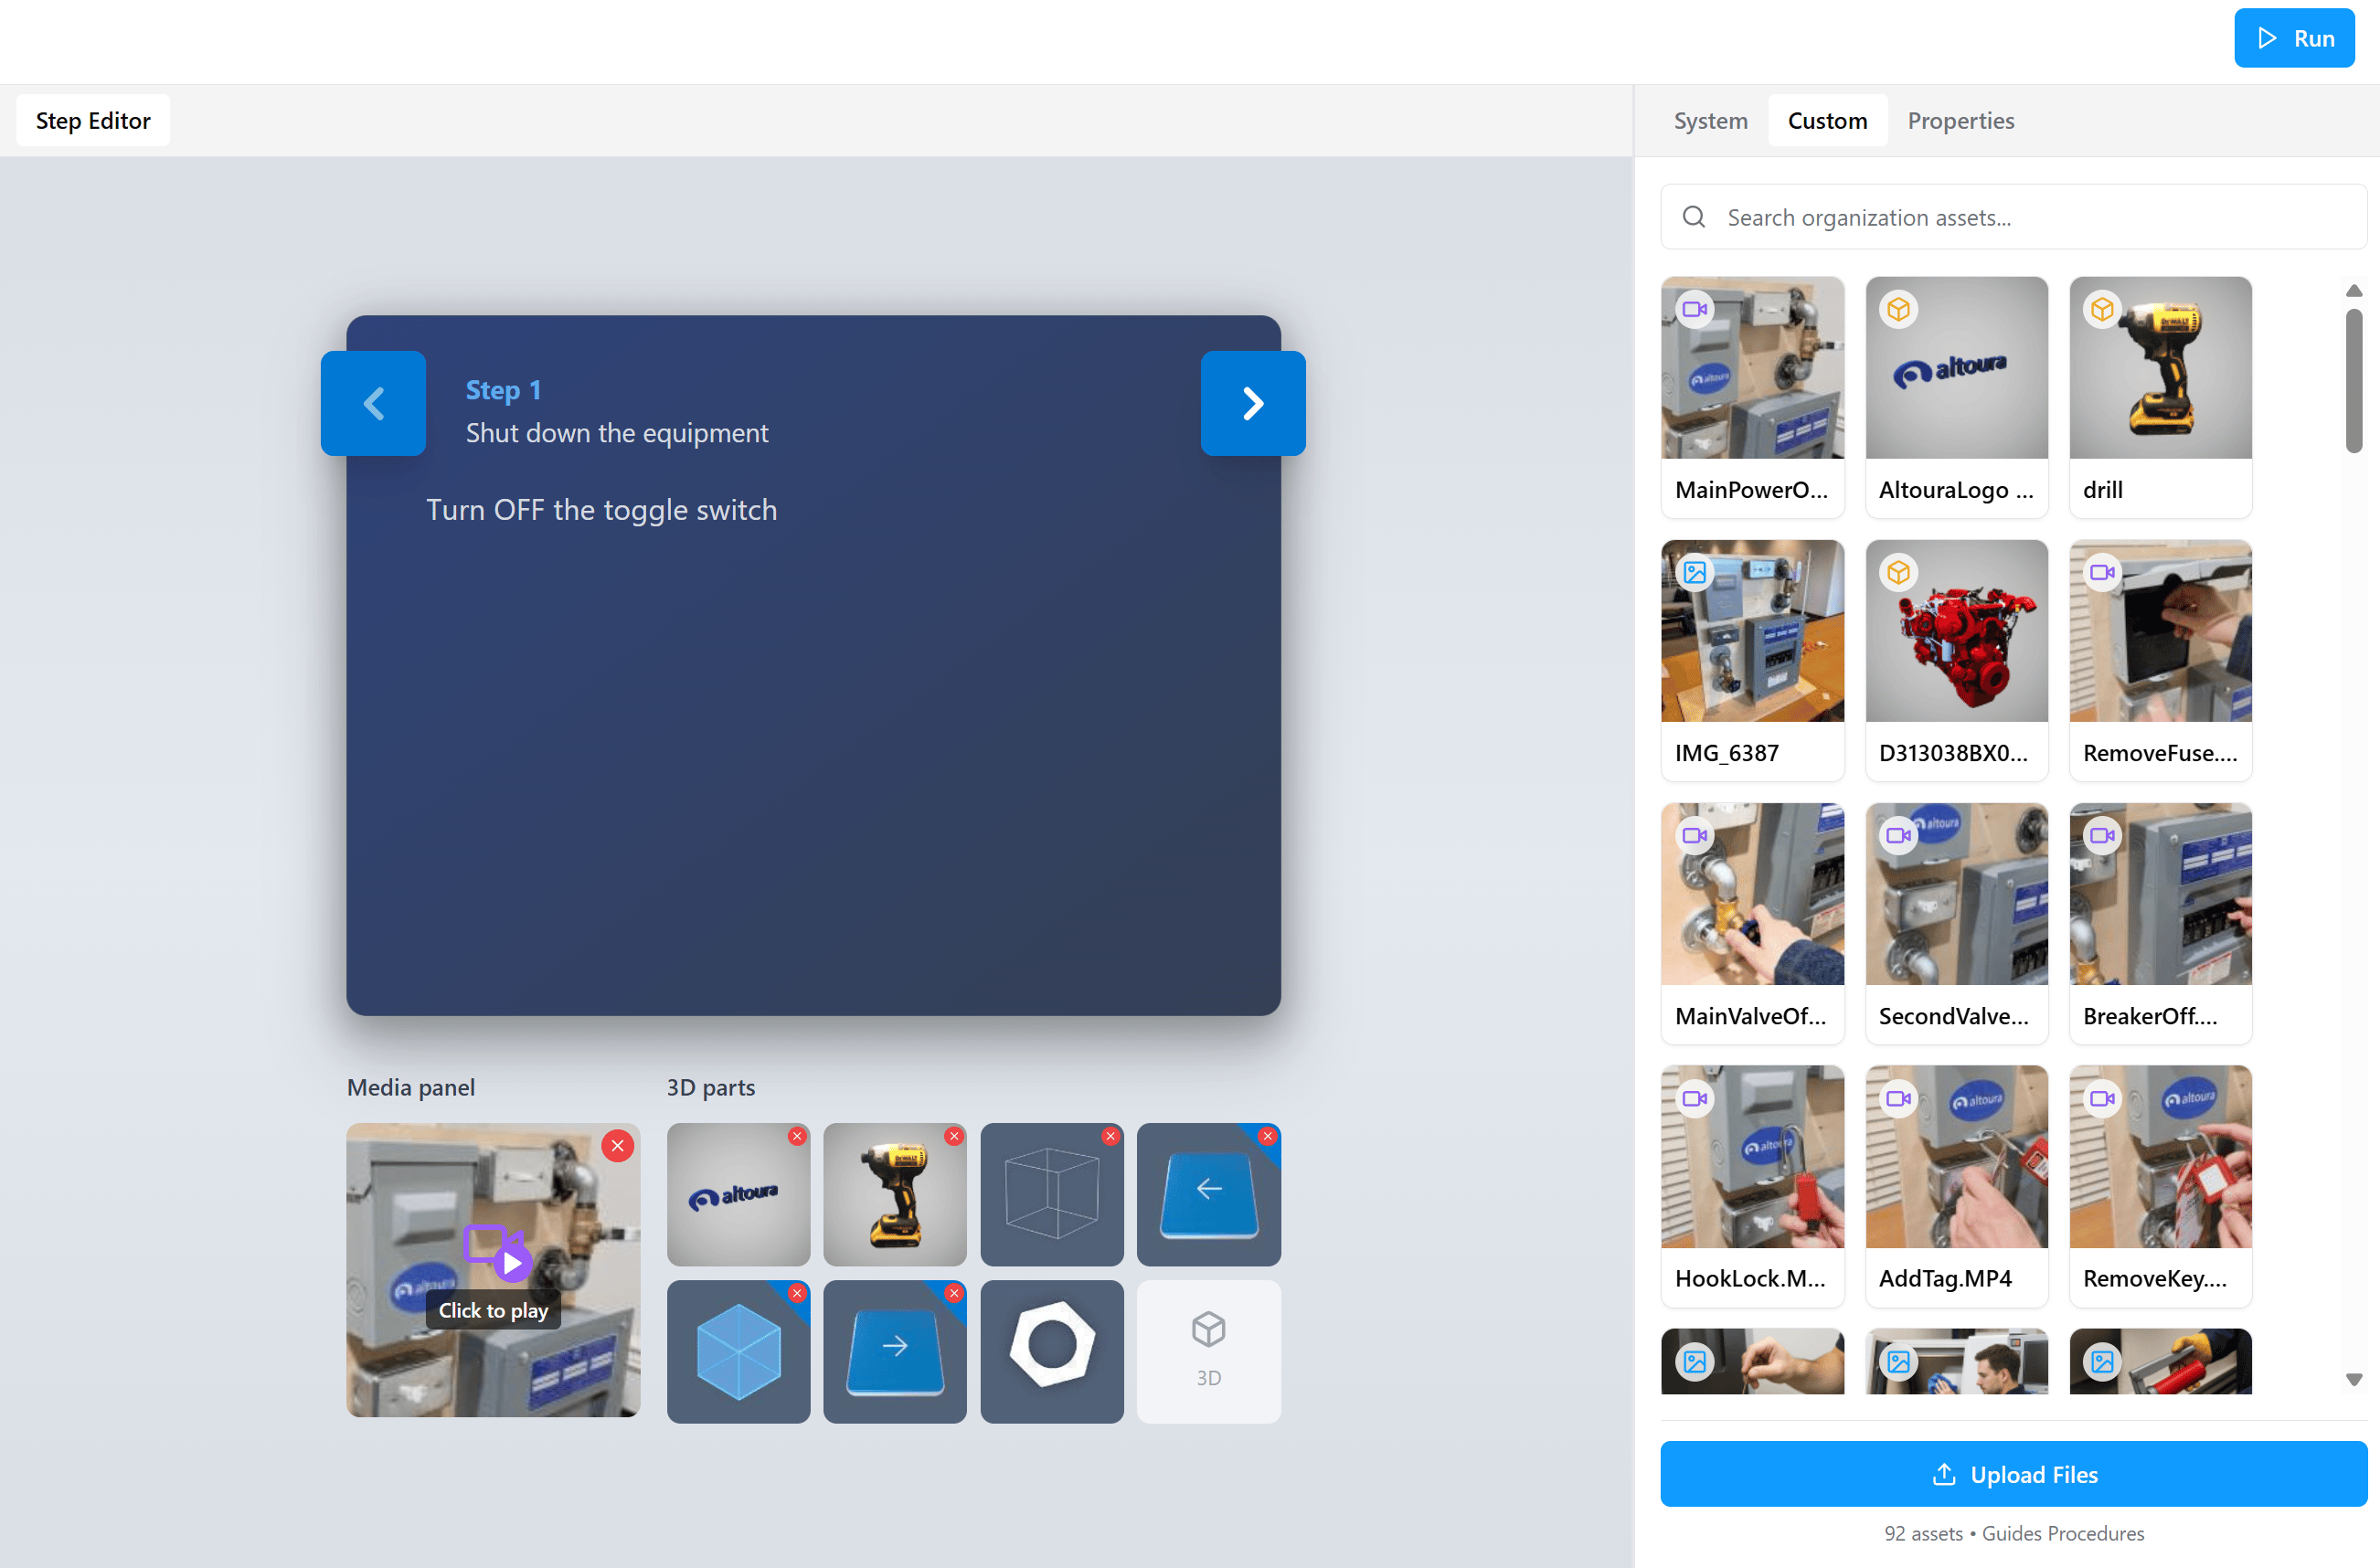Open the AddTag.MP4 asset
This screenshot has width=2380, height=1568.
click(1956, 1186)
